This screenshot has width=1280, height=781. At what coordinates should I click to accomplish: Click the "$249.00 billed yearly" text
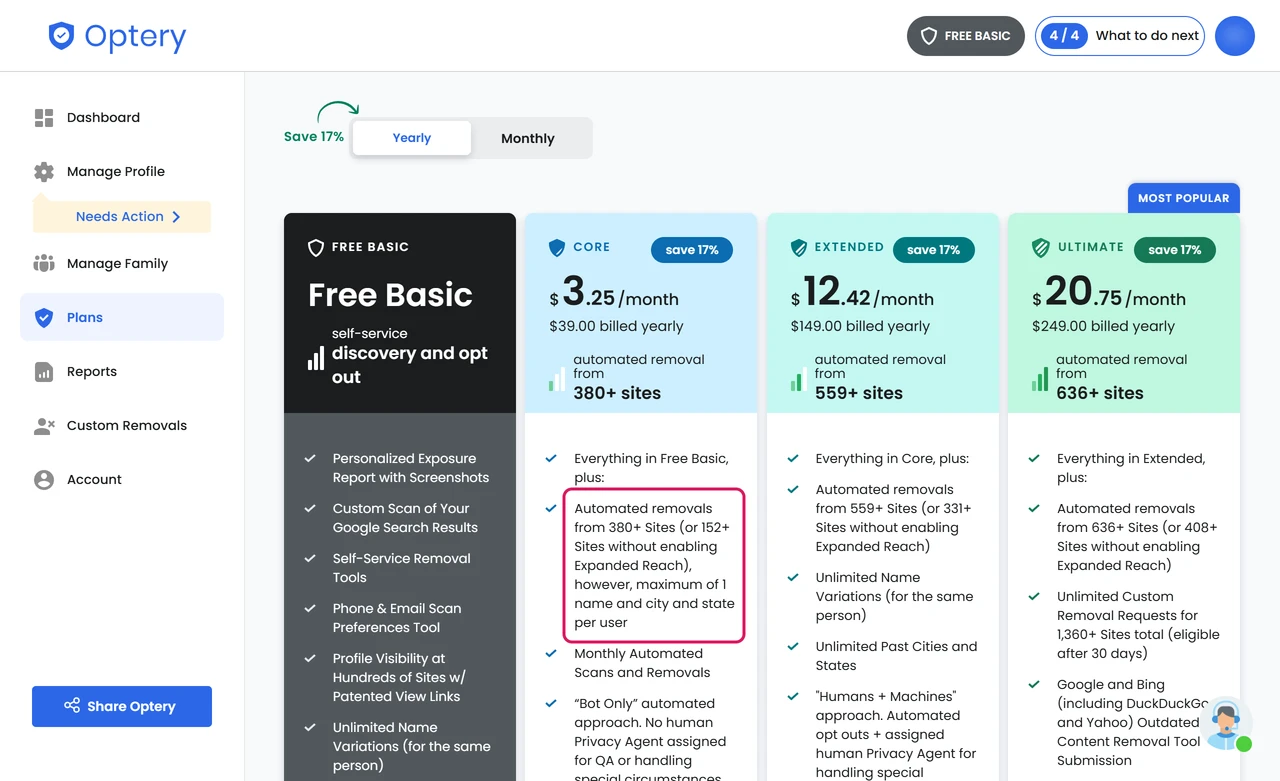[1102, 326]
